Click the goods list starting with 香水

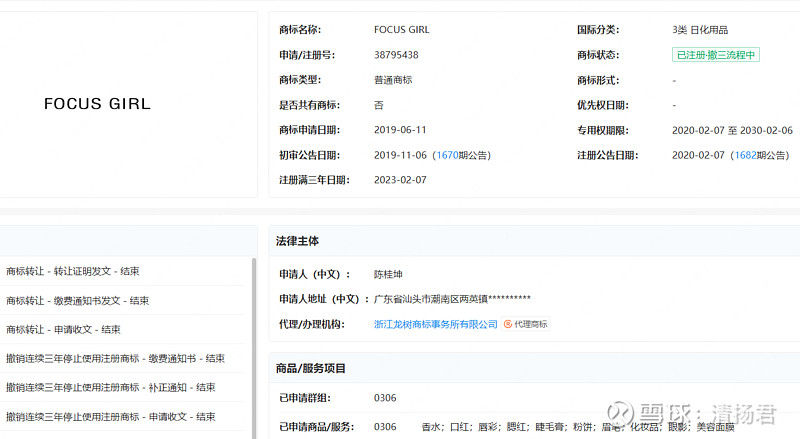point(578,427)
